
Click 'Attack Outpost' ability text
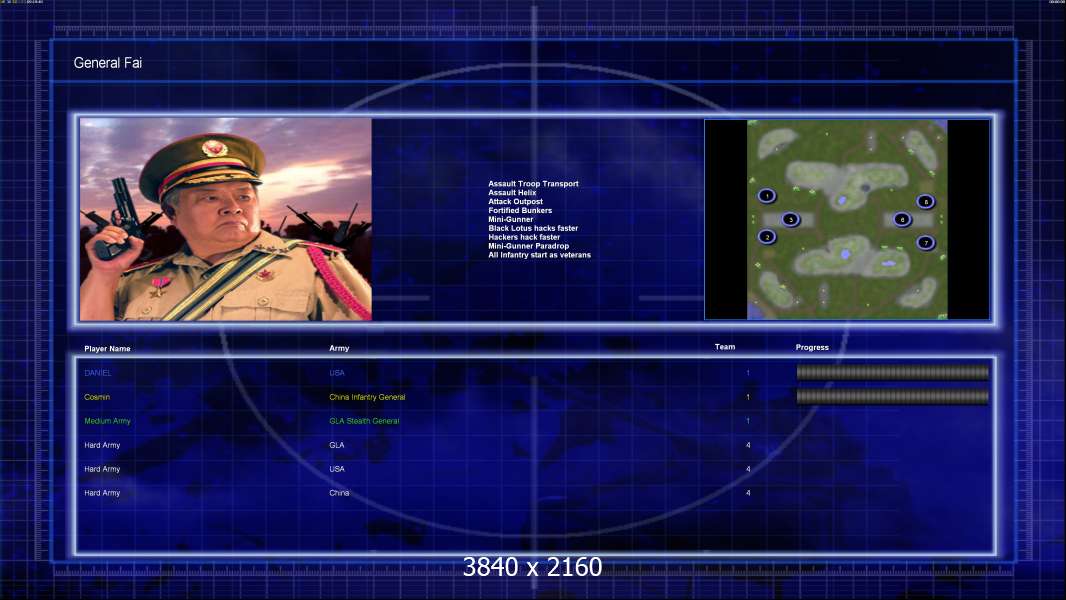click(515, 201)
